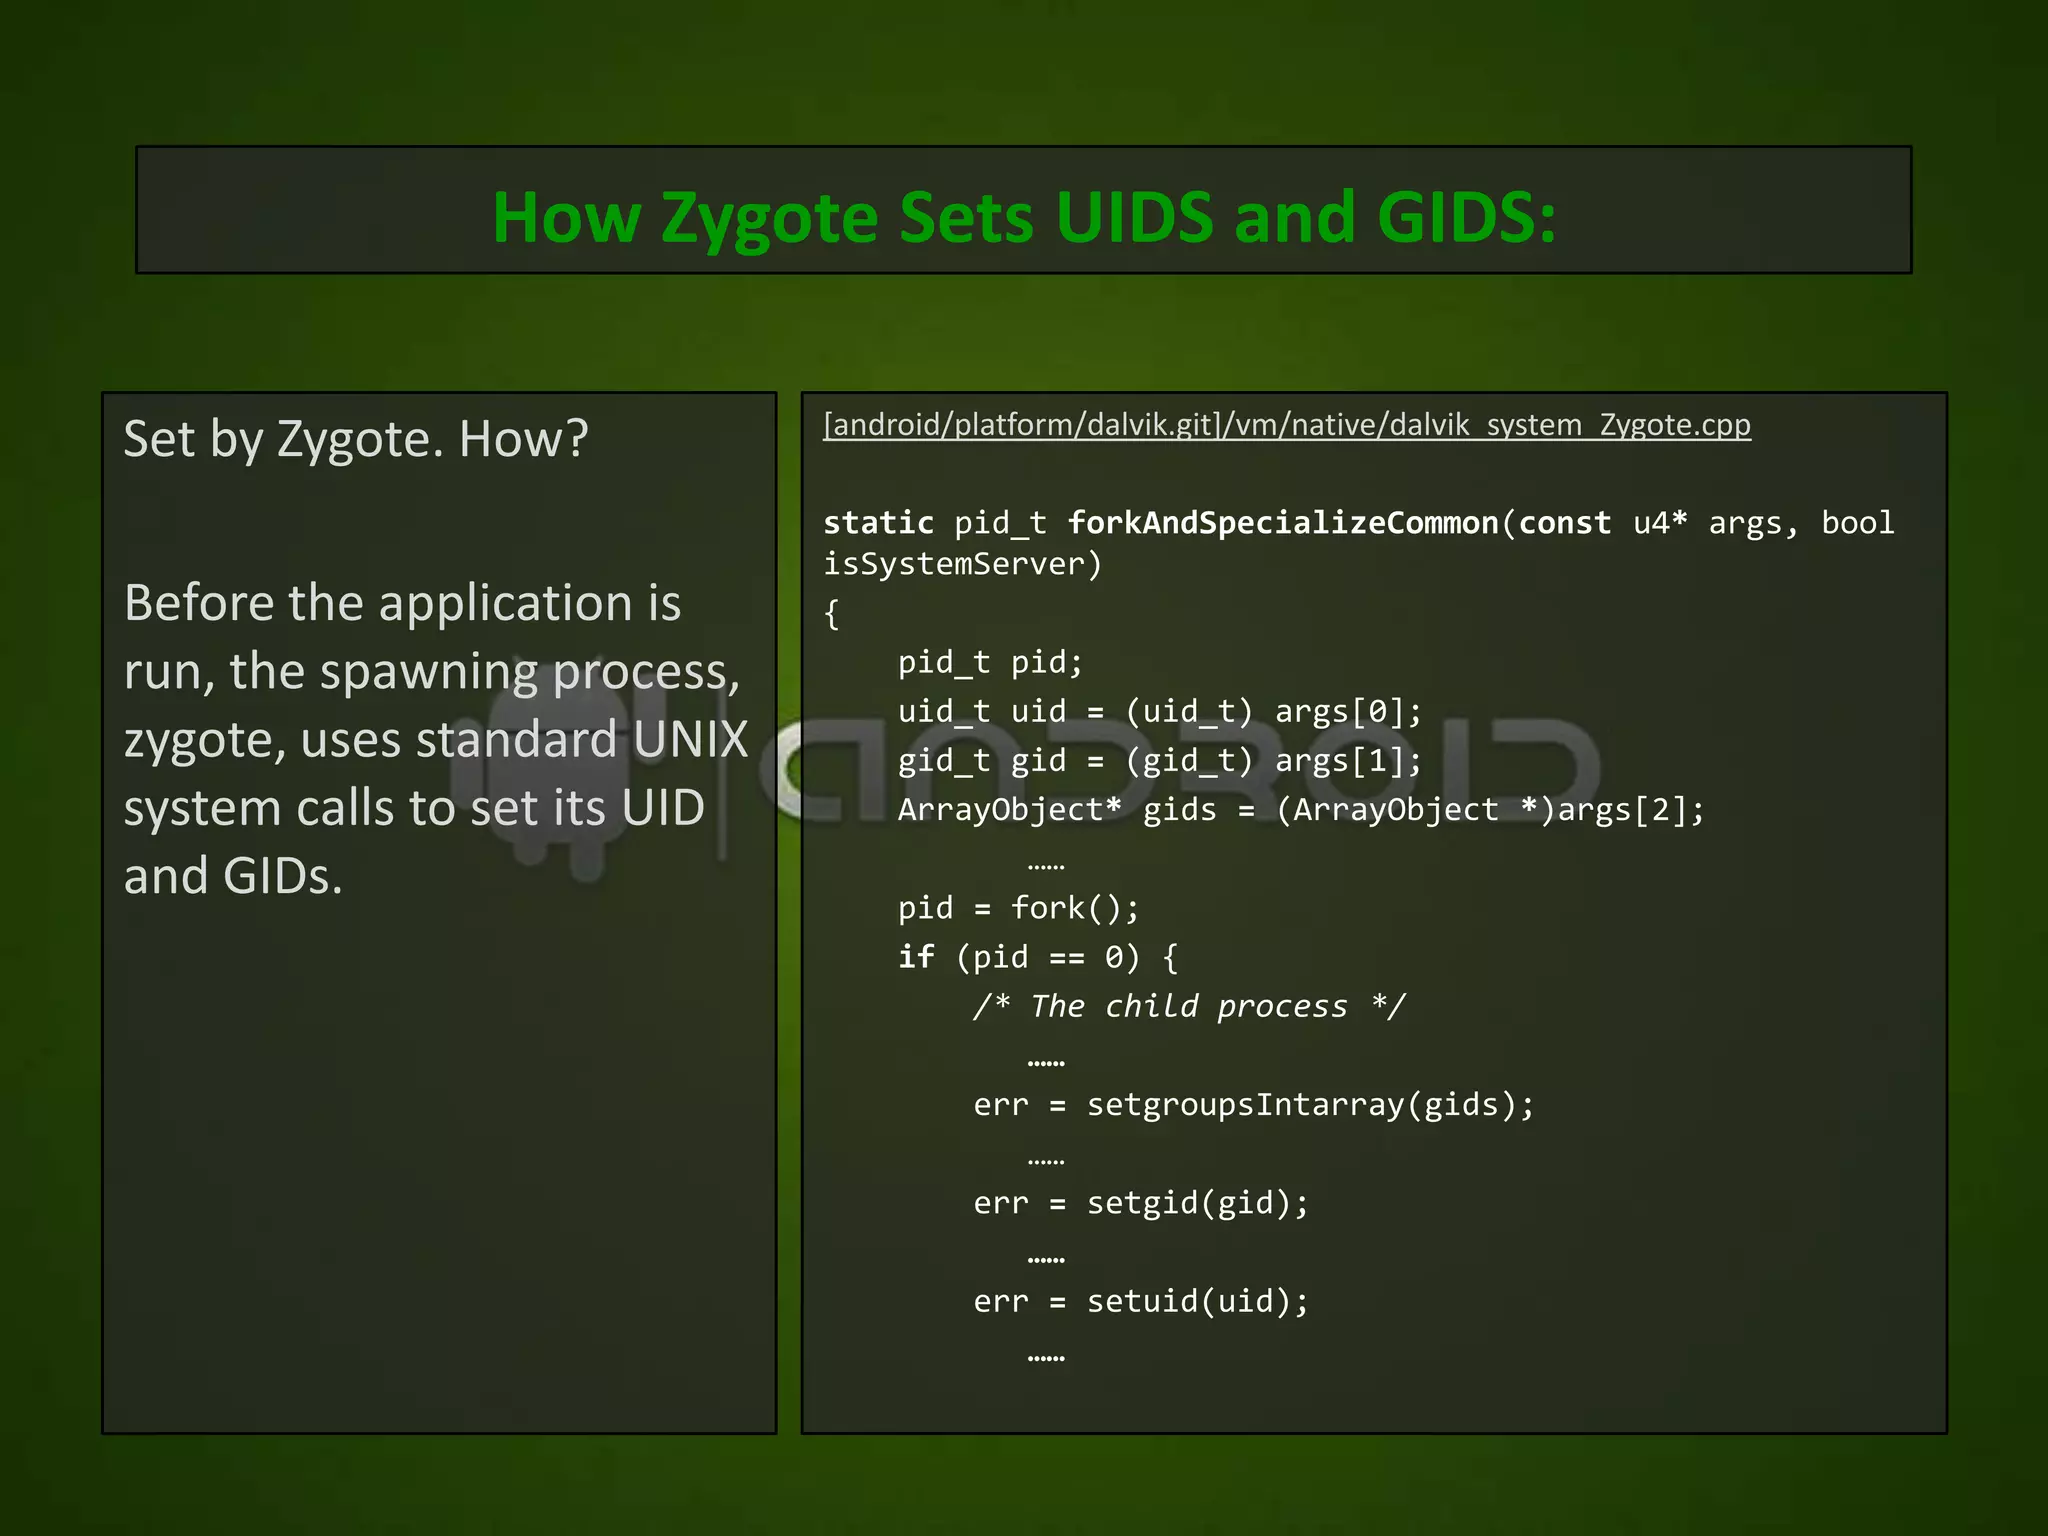Click the line 'err = setuid(uid);'
The width and height of the screenshot is (2048, 1536).
[x=1141, y=1301]
